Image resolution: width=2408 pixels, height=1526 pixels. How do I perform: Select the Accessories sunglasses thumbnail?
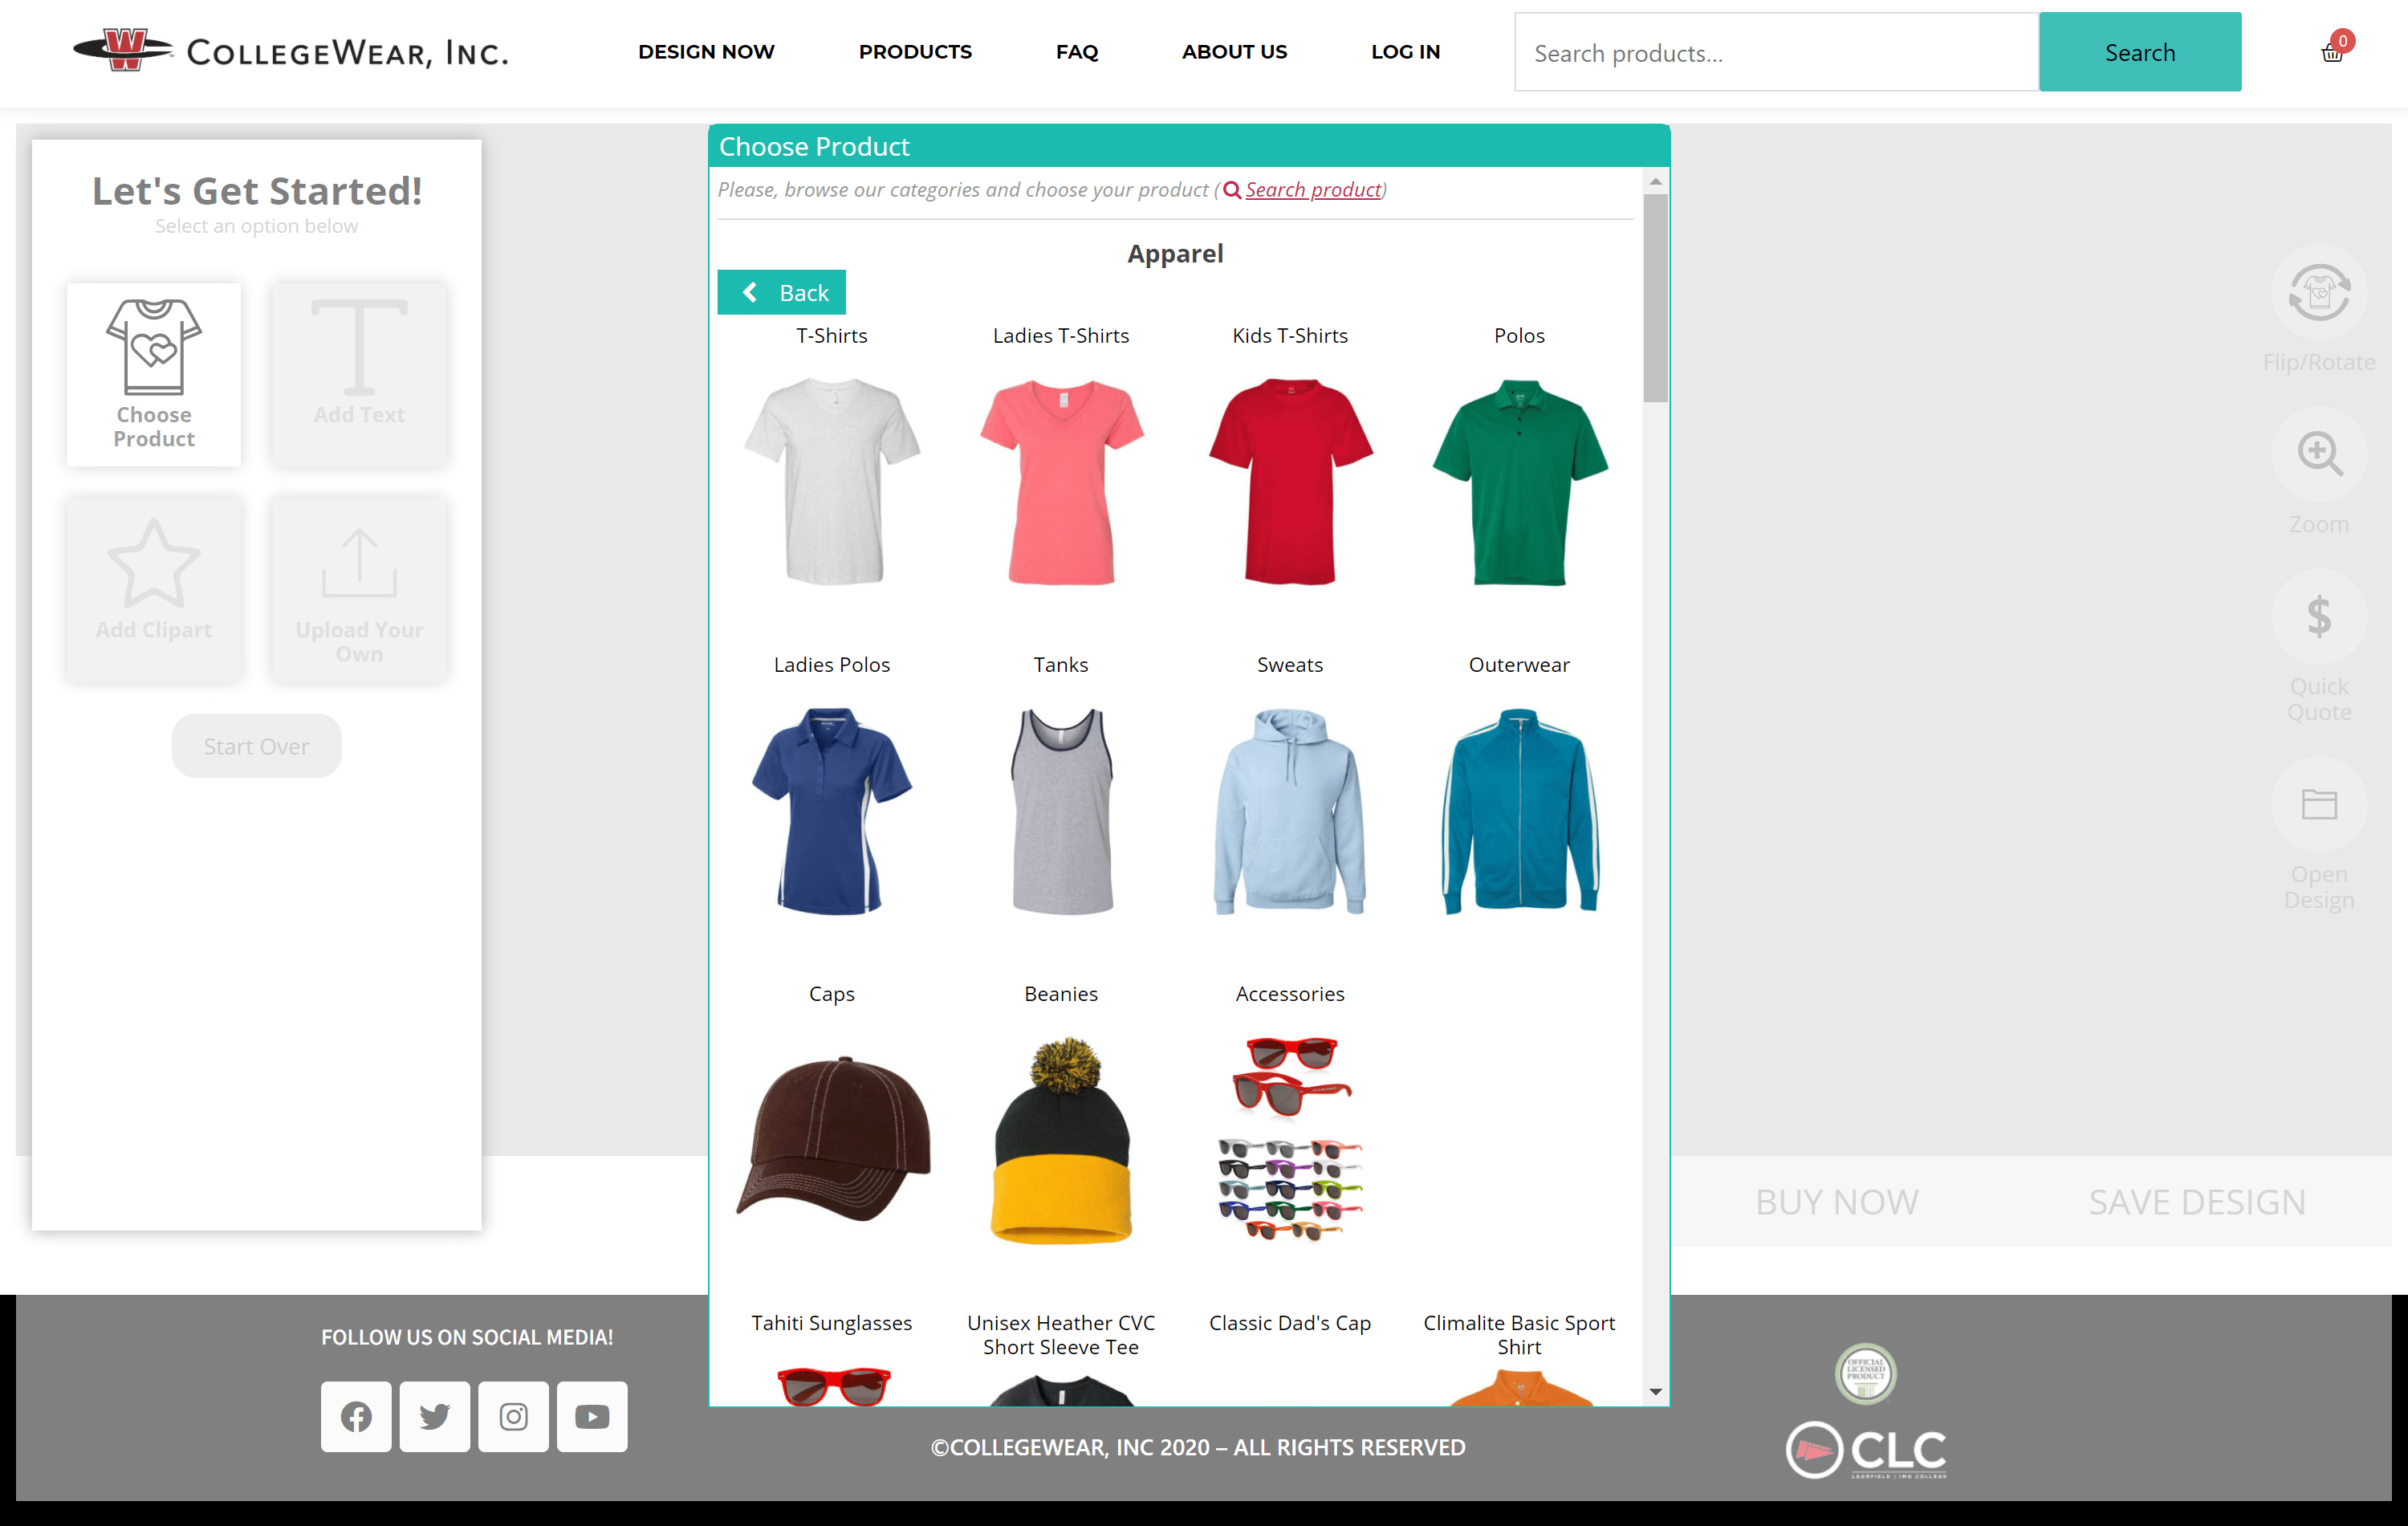tap(1290, 1138)
